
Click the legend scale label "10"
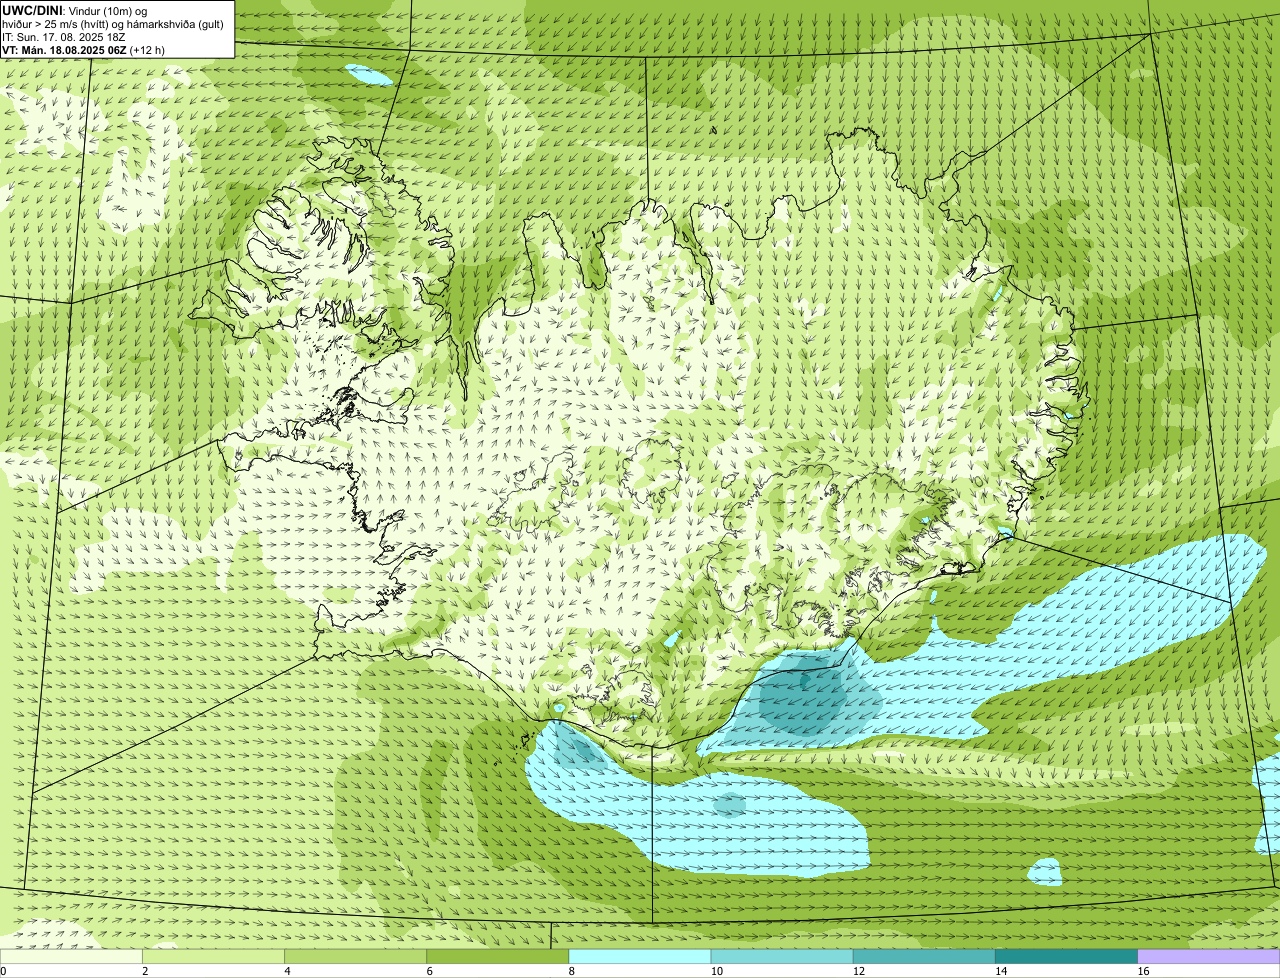pos(716,971)
